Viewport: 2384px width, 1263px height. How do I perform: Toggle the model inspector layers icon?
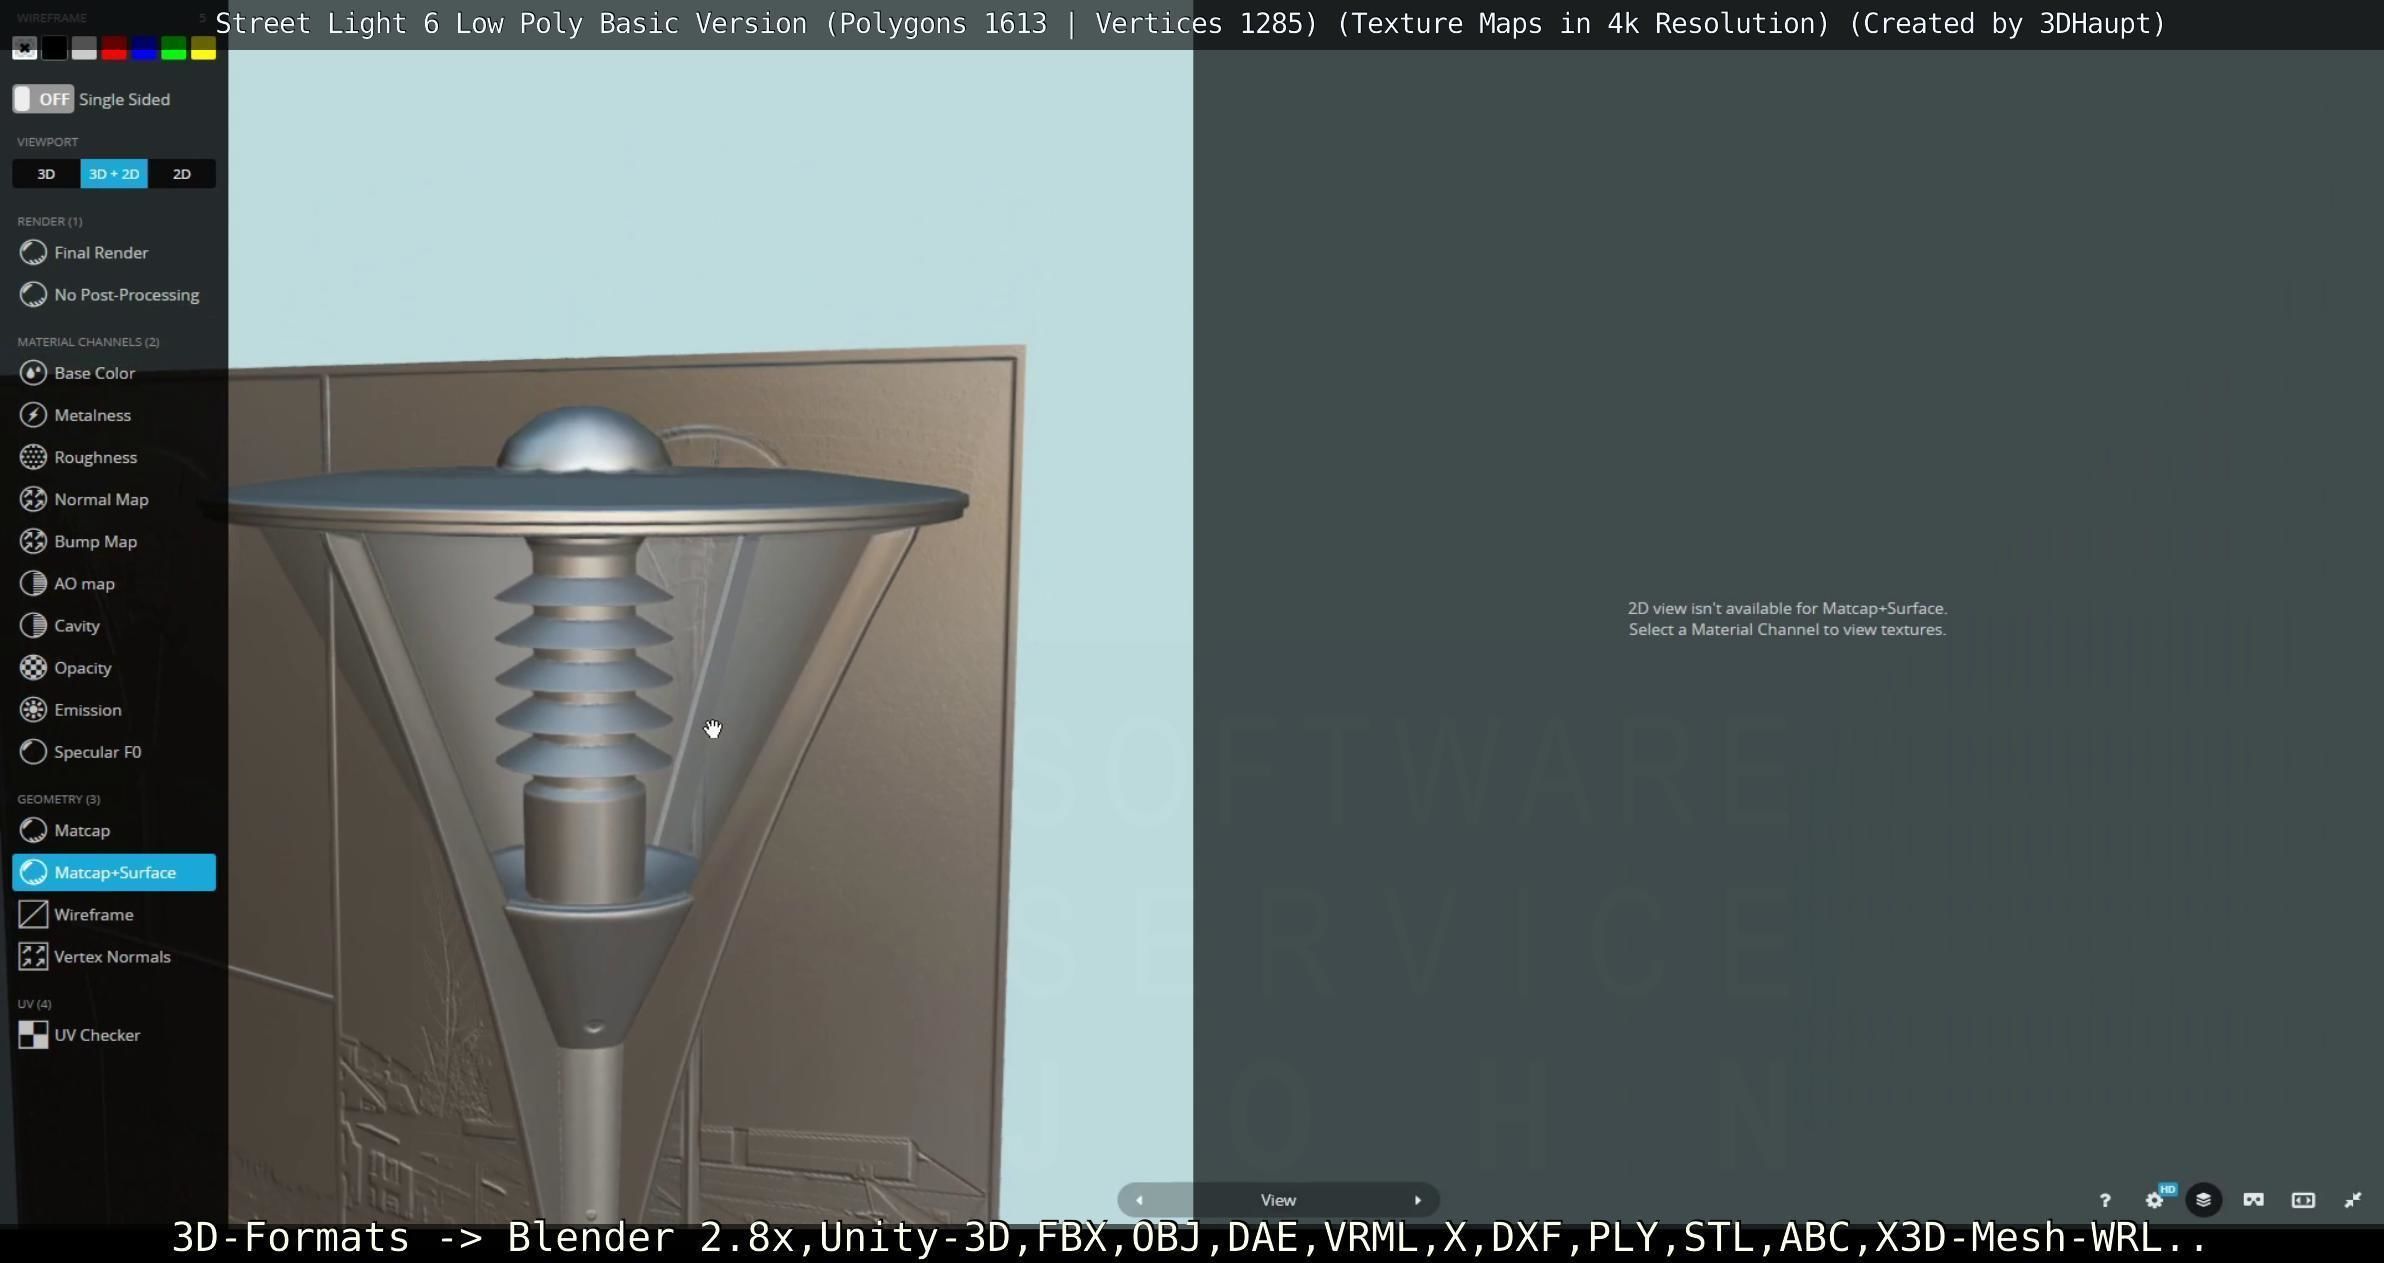2203,1200
